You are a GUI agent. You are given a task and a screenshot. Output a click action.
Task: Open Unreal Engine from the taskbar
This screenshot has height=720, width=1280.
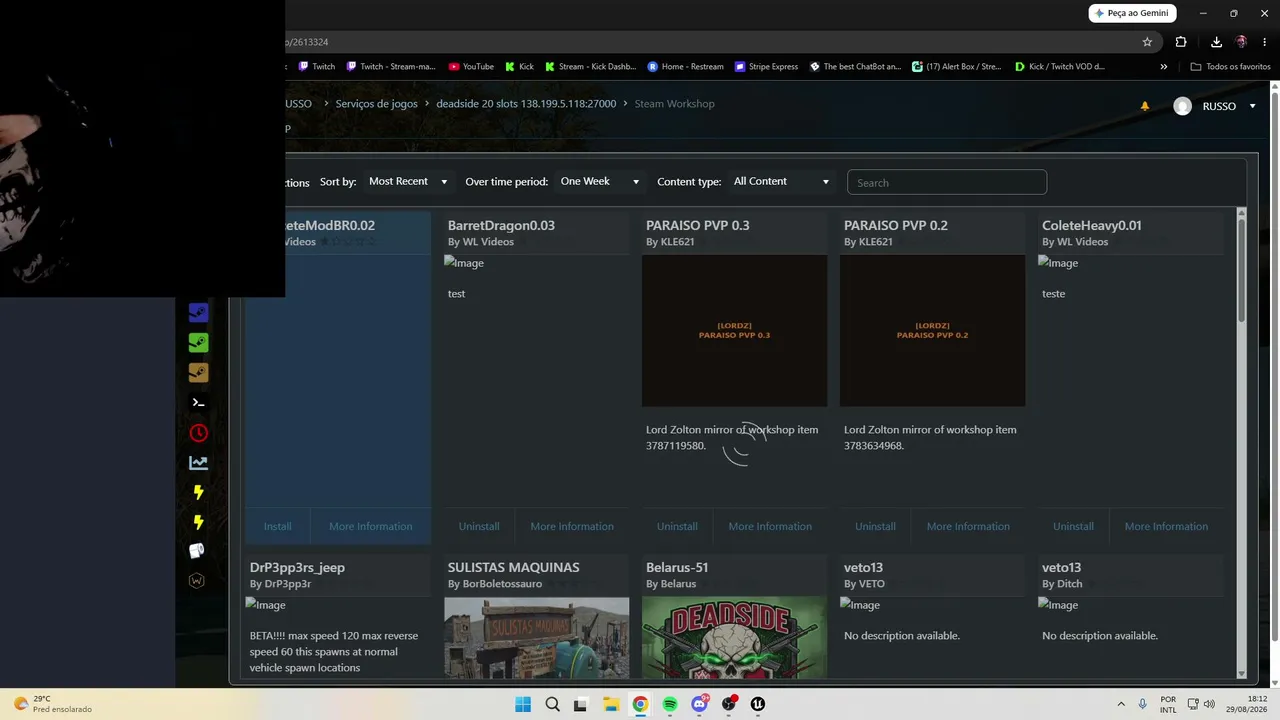point(758,704)
